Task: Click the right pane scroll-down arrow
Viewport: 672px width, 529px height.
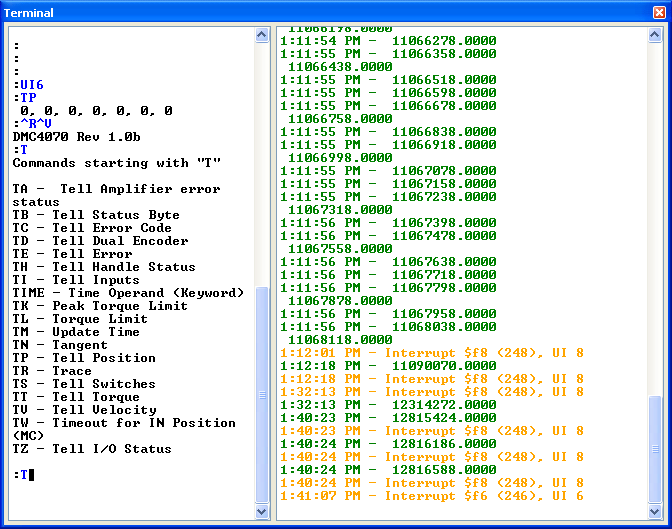Action: 655,511
